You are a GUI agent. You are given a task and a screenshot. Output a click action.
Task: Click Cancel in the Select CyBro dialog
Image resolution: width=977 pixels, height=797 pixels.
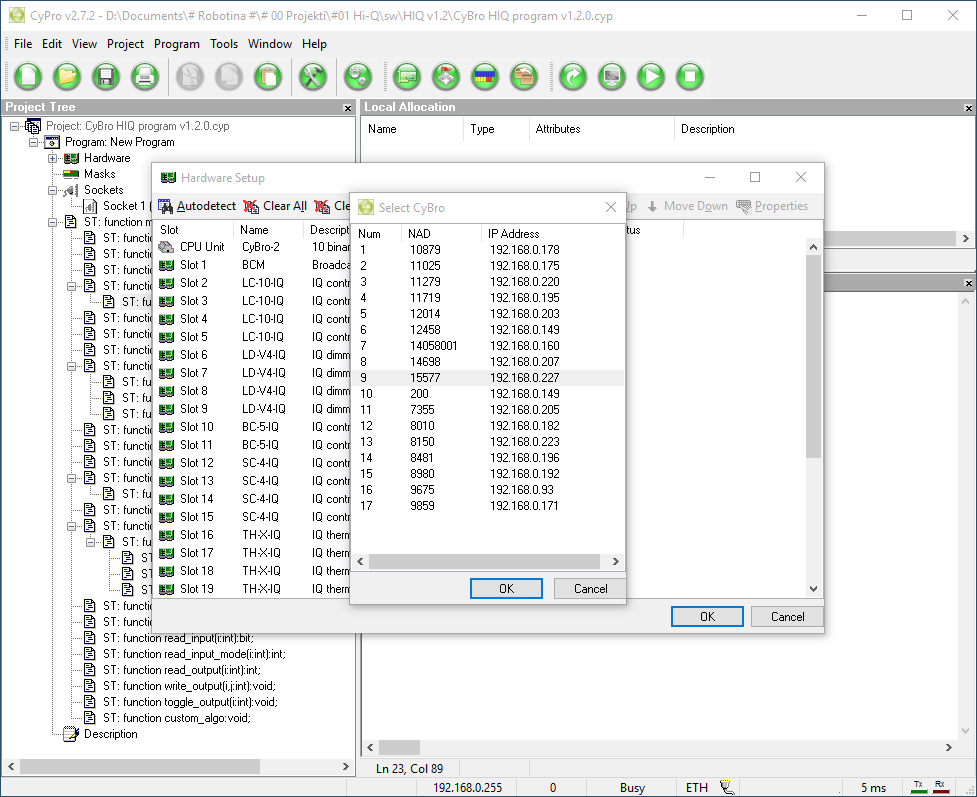[590, 588]
